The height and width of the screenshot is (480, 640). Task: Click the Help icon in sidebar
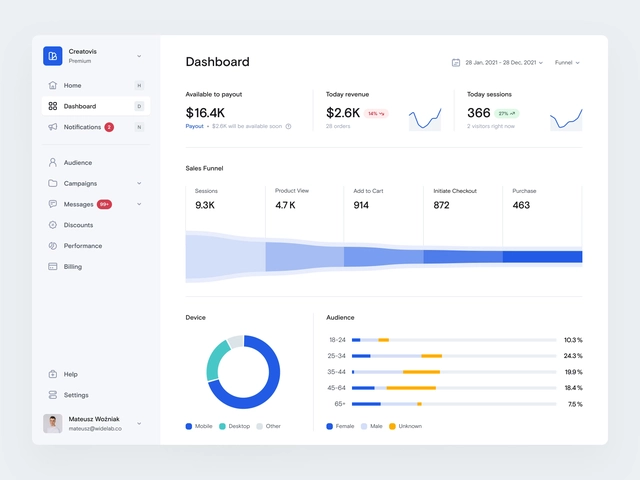[x=52, y=374]
